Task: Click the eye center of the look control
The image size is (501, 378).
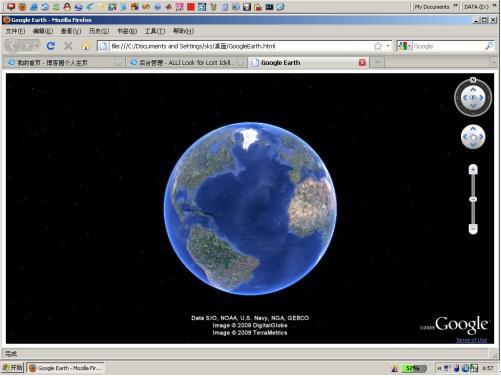Action: click(473, 98)
